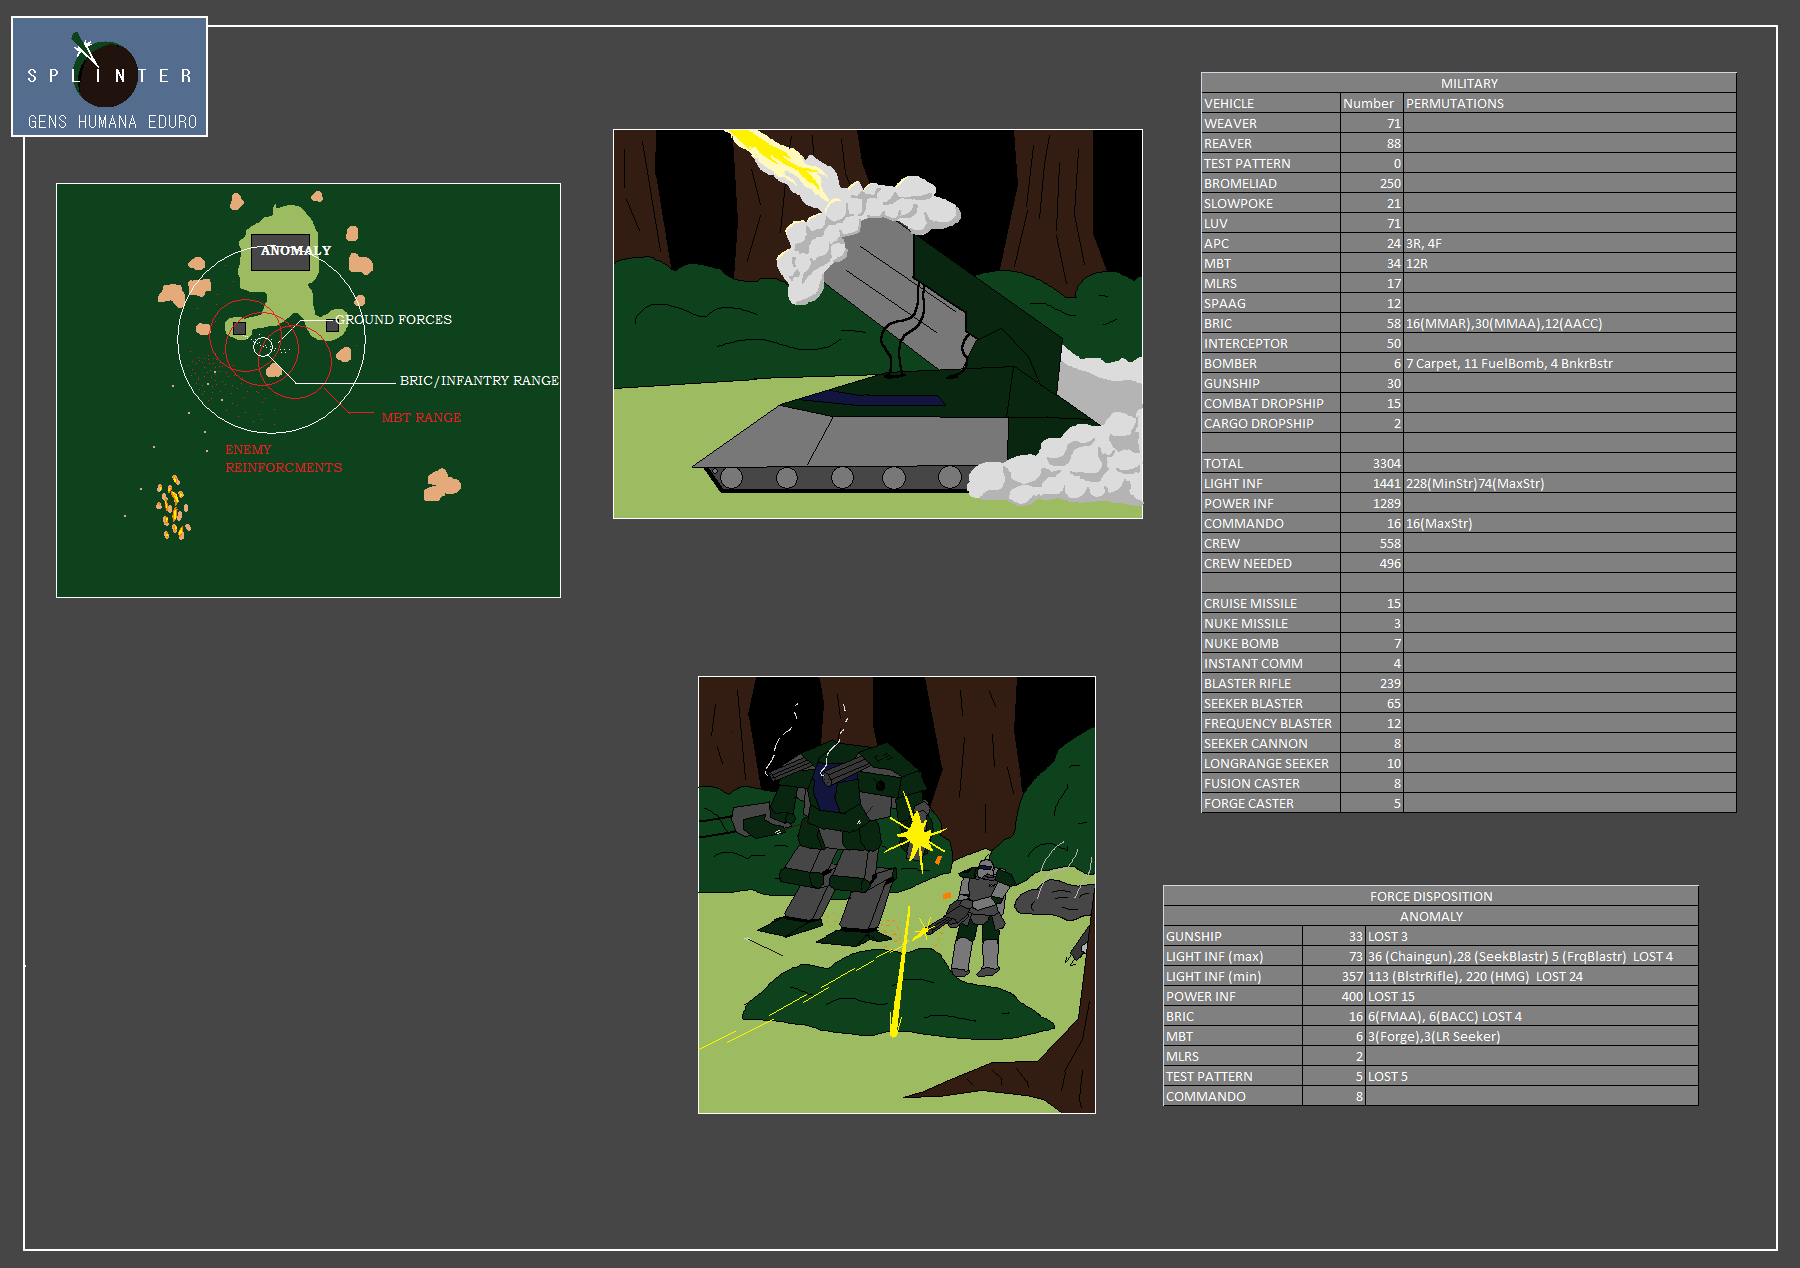Click the PERMUTATIONS column header
The width and height of the screenshot is (1800, 1268).
tap(1454, 103)
